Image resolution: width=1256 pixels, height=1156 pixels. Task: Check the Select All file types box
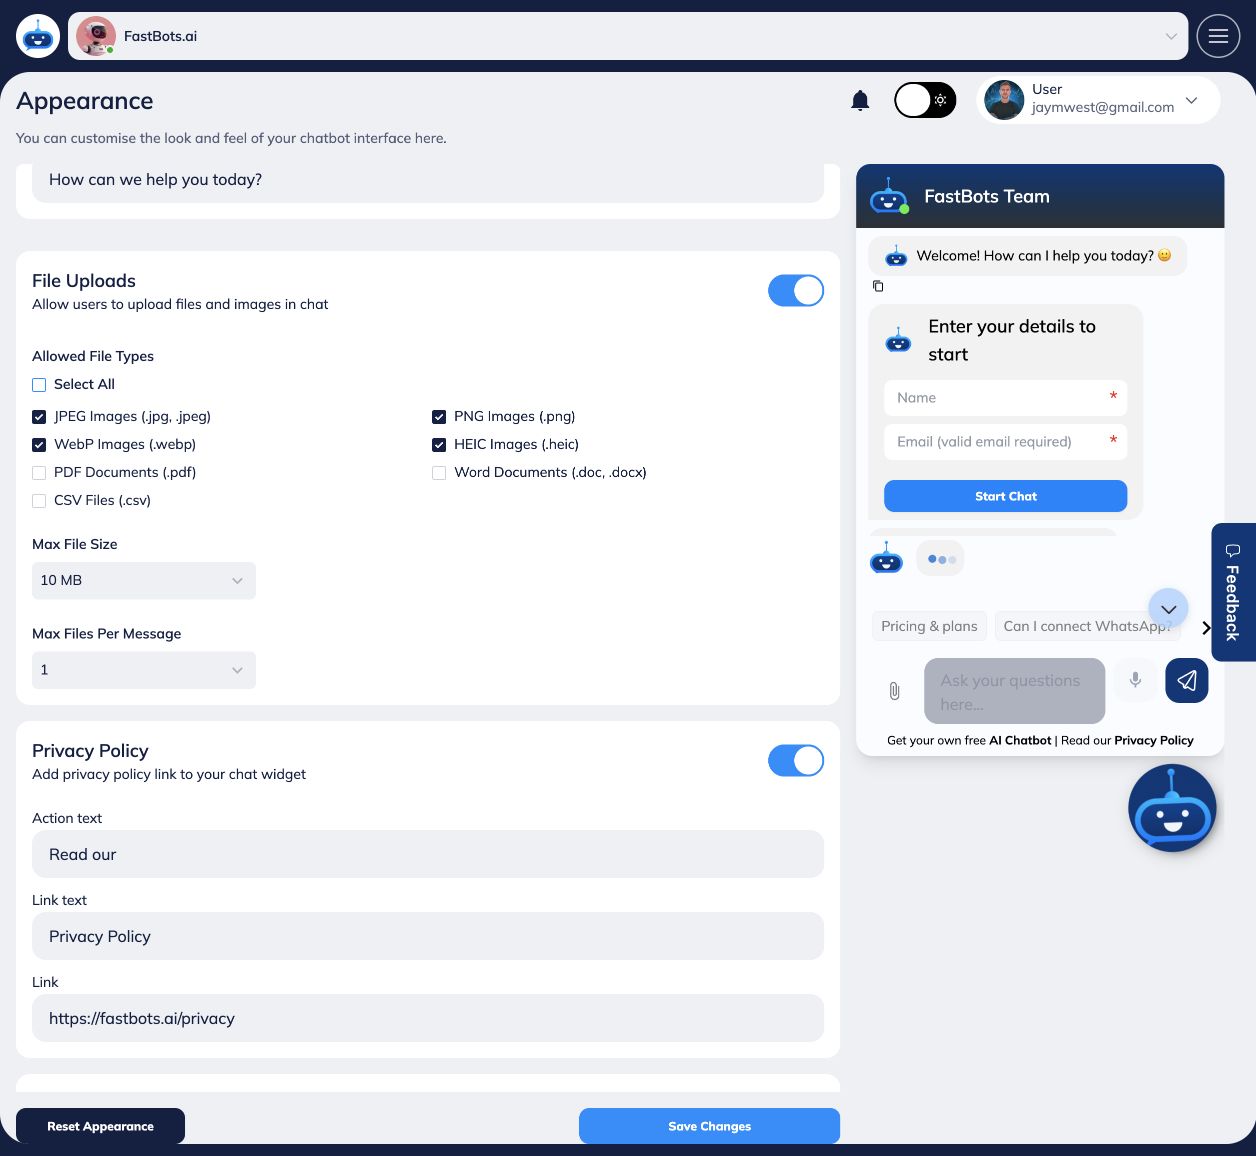click(x=39, y=385)
